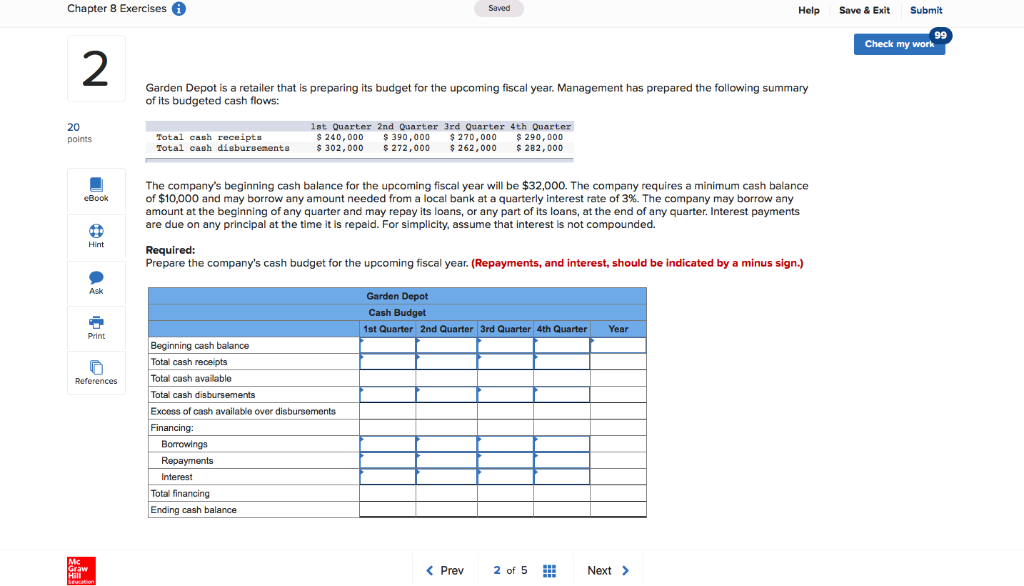
Task: Select the Interest 4th Quarter input cell
Action: click(x=562, y=477)
